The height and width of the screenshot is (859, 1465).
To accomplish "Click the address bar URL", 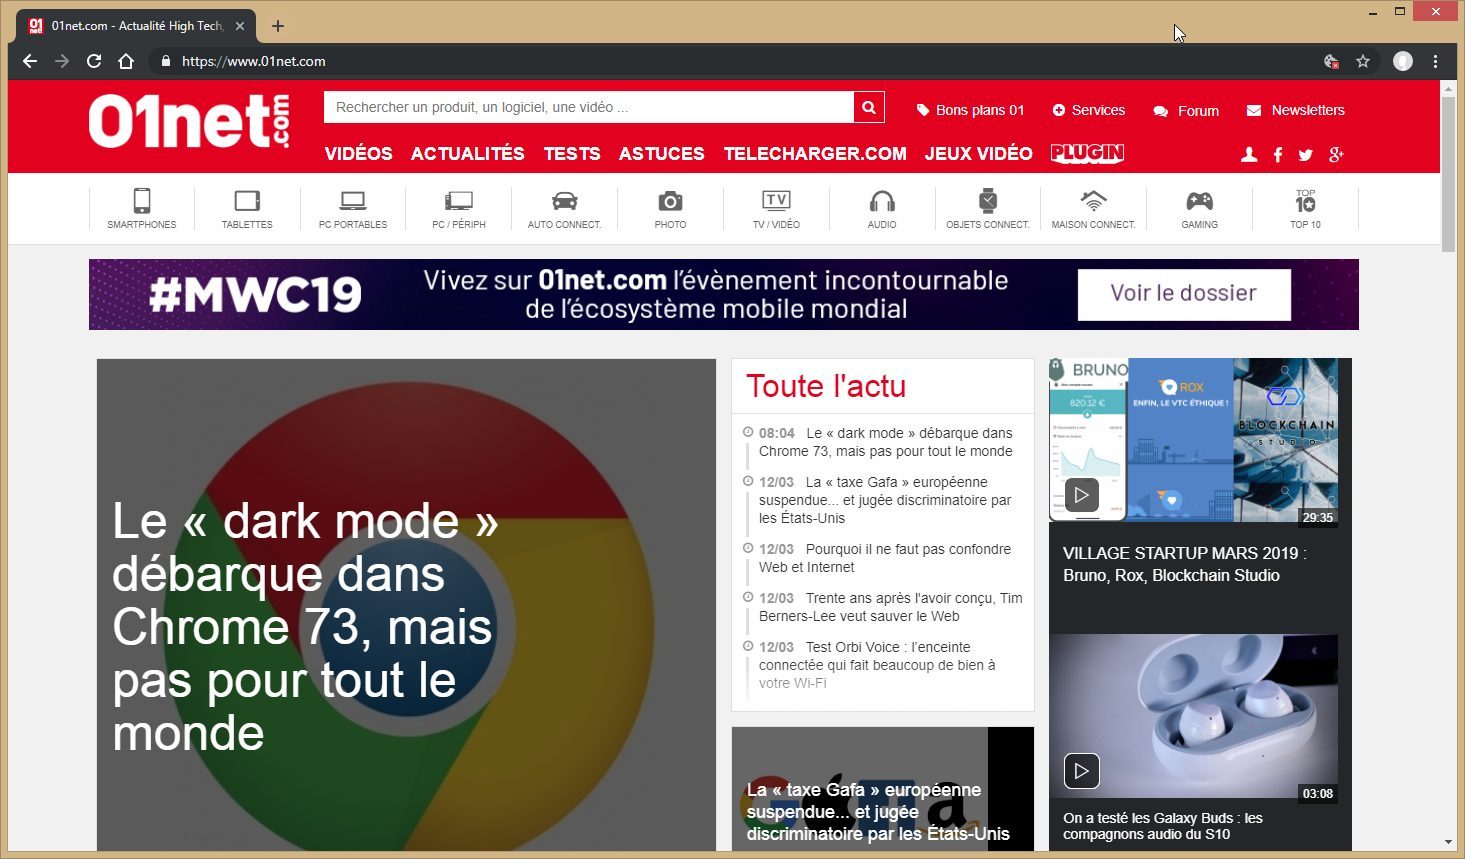I will click(254, 61).
